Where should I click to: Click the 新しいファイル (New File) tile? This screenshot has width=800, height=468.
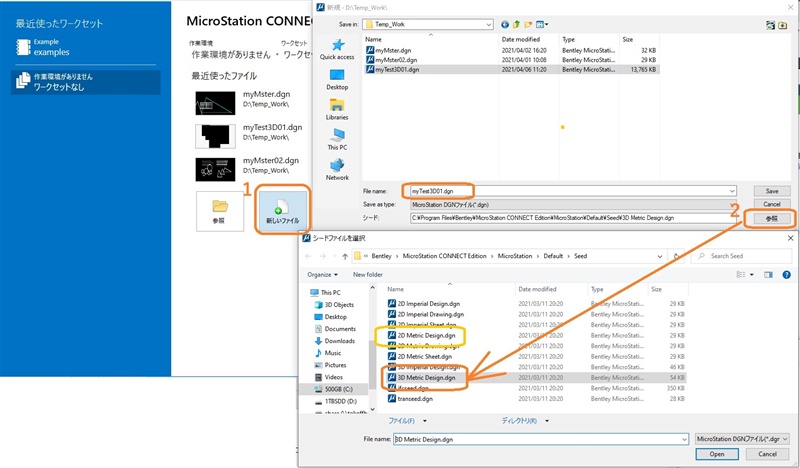(x=283, y=210)
